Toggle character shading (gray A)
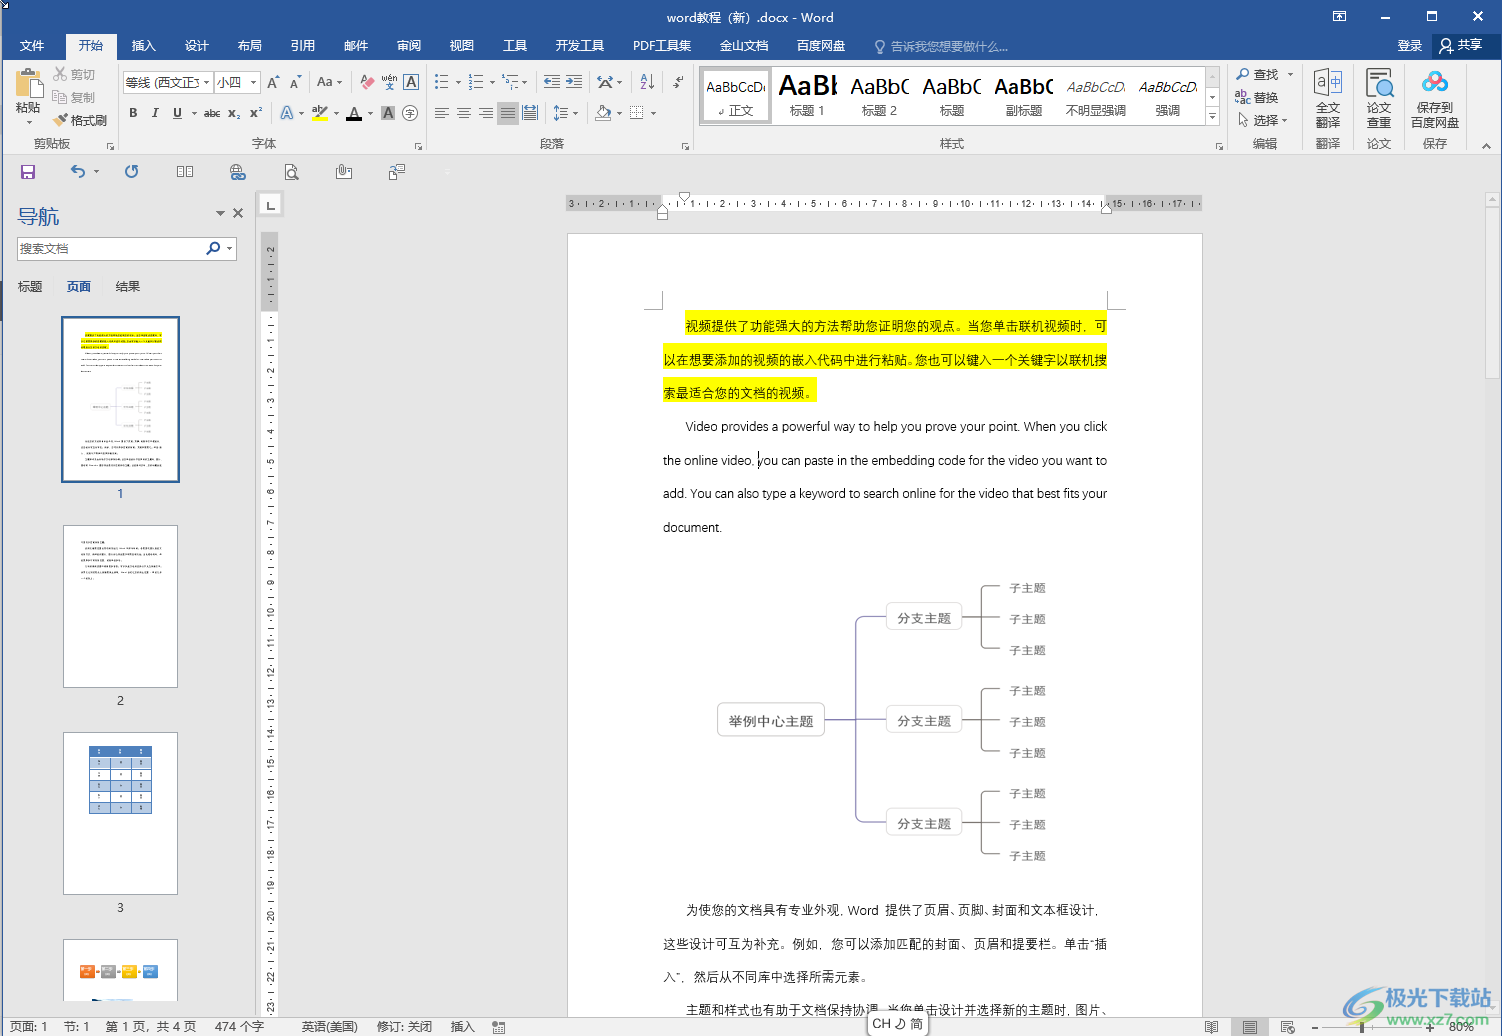 [x=388, y=113]
